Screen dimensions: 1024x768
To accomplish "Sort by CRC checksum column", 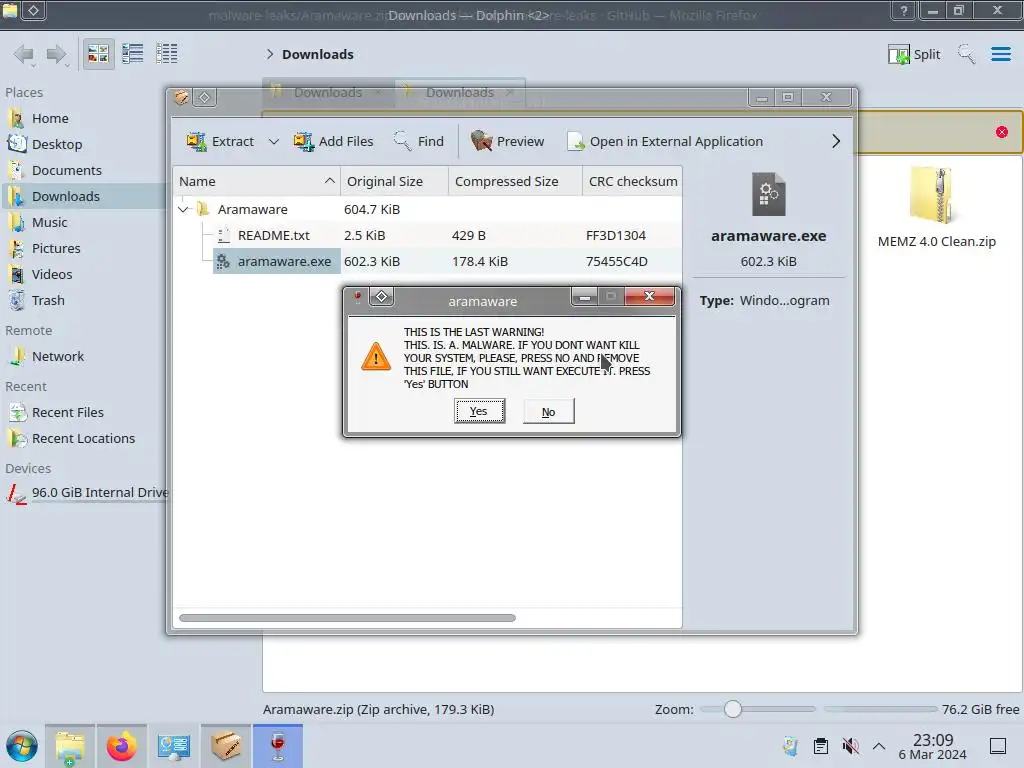I will (x=632, y=182).
